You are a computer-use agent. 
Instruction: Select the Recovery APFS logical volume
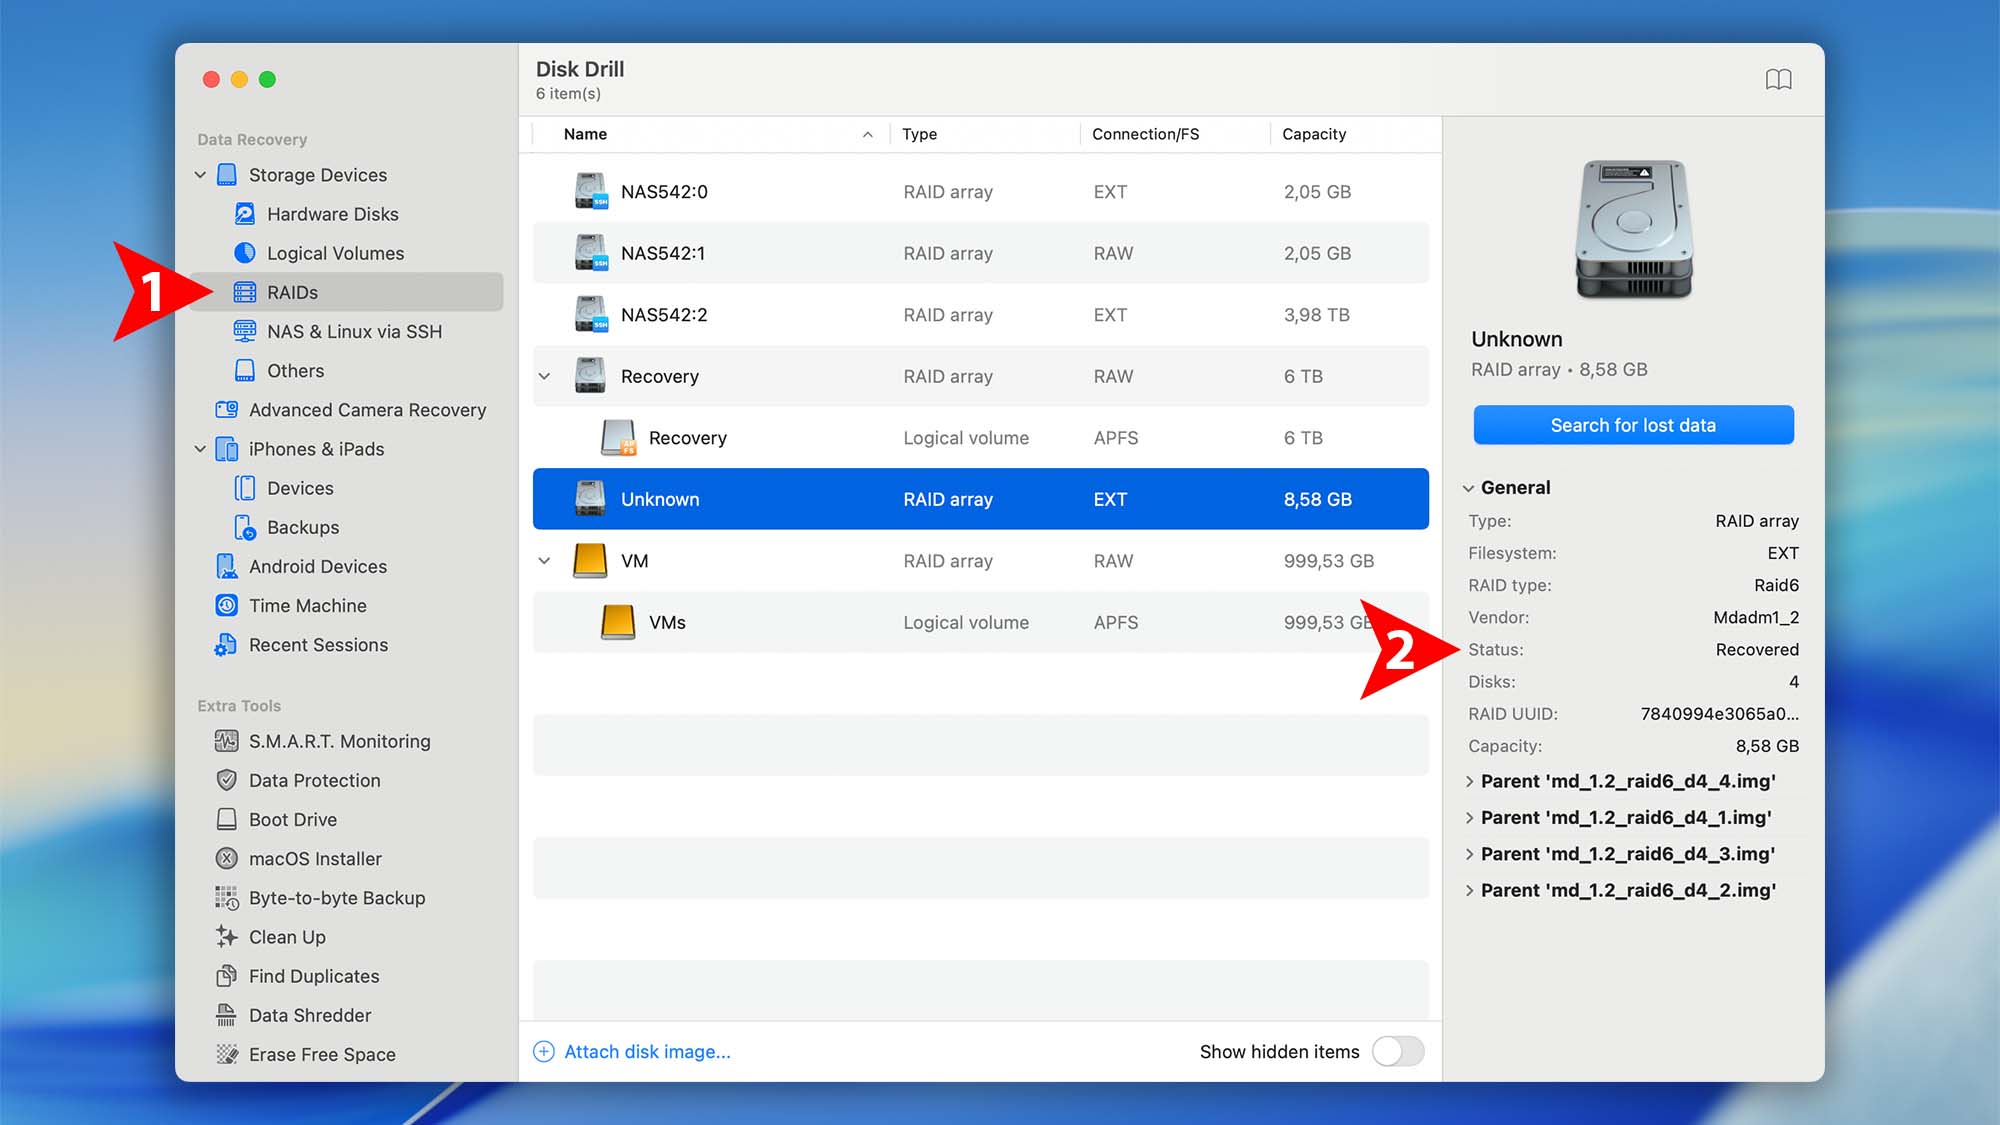tap(980, 438)
